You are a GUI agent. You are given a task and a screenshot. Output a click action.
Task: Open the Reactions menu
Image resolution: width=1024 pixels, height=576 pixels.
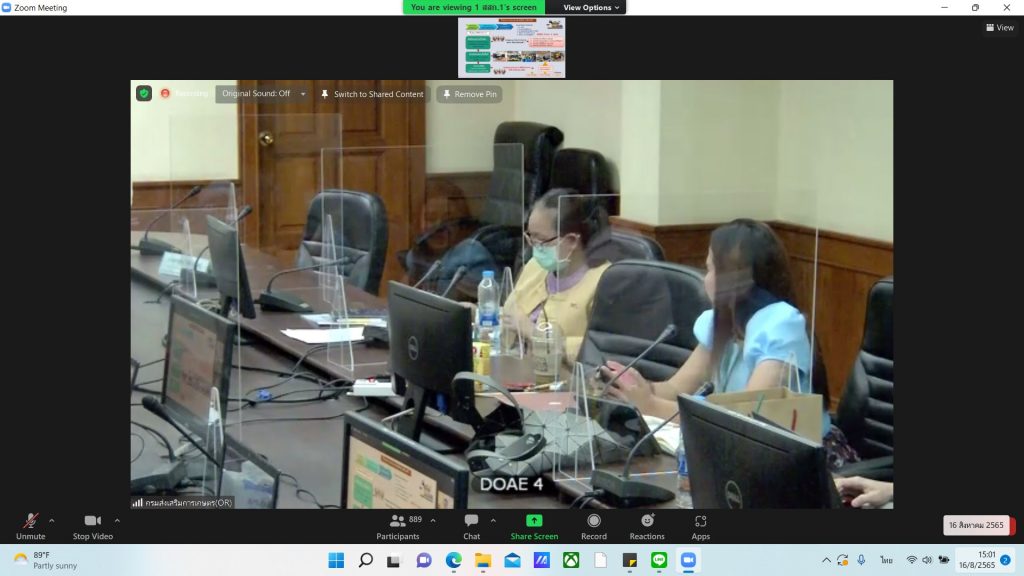tap(647, 526)
